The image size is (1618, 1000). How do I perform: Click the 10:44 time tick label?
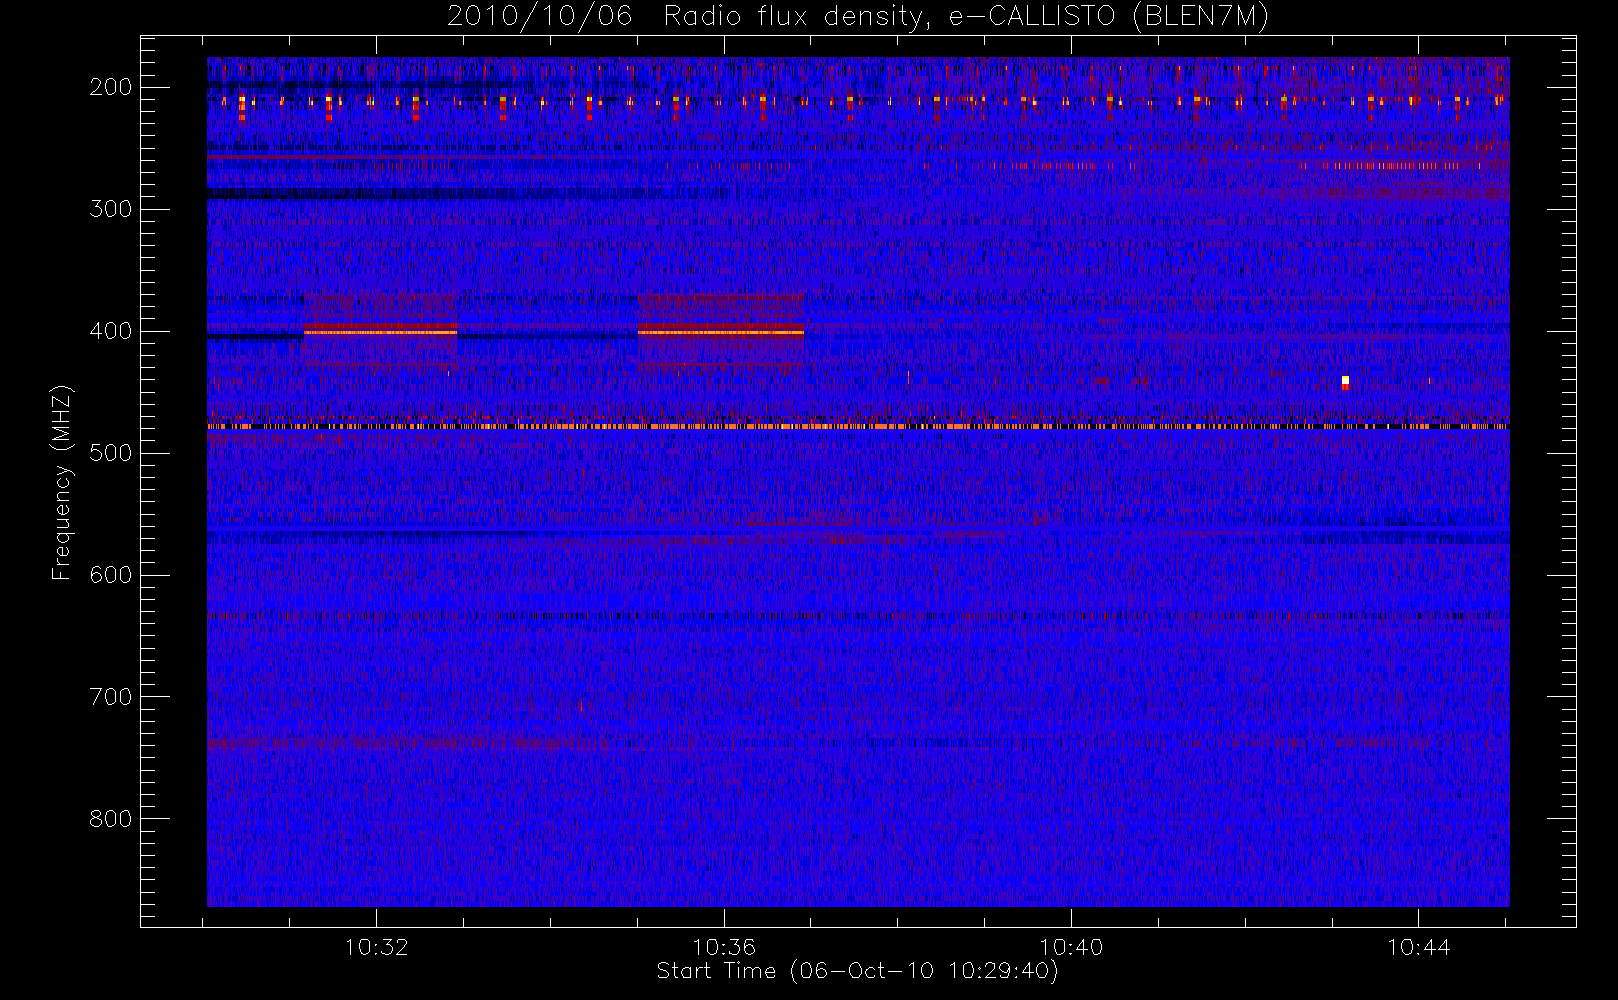1418,947
